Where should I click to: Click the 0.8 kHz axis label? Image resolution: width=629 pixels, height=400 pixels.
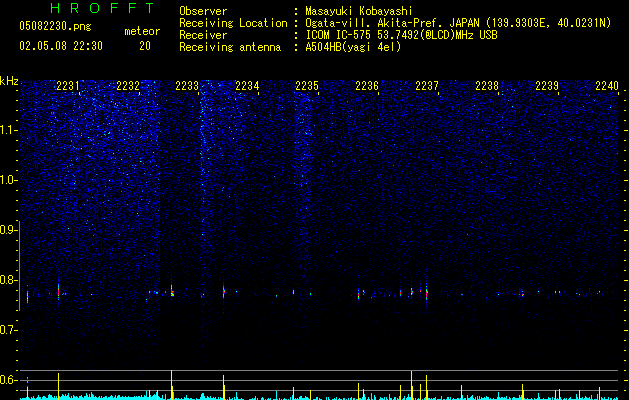pos(9,280)
